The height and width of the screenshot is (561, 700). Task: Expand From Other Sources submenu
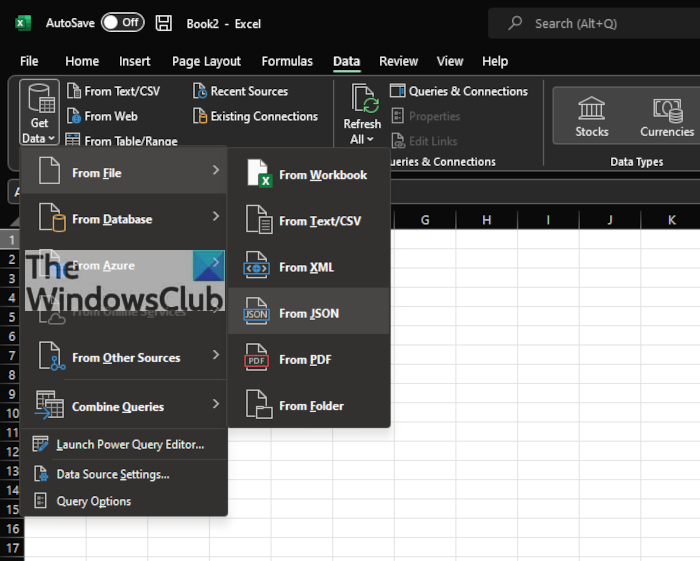click(124, 357)
